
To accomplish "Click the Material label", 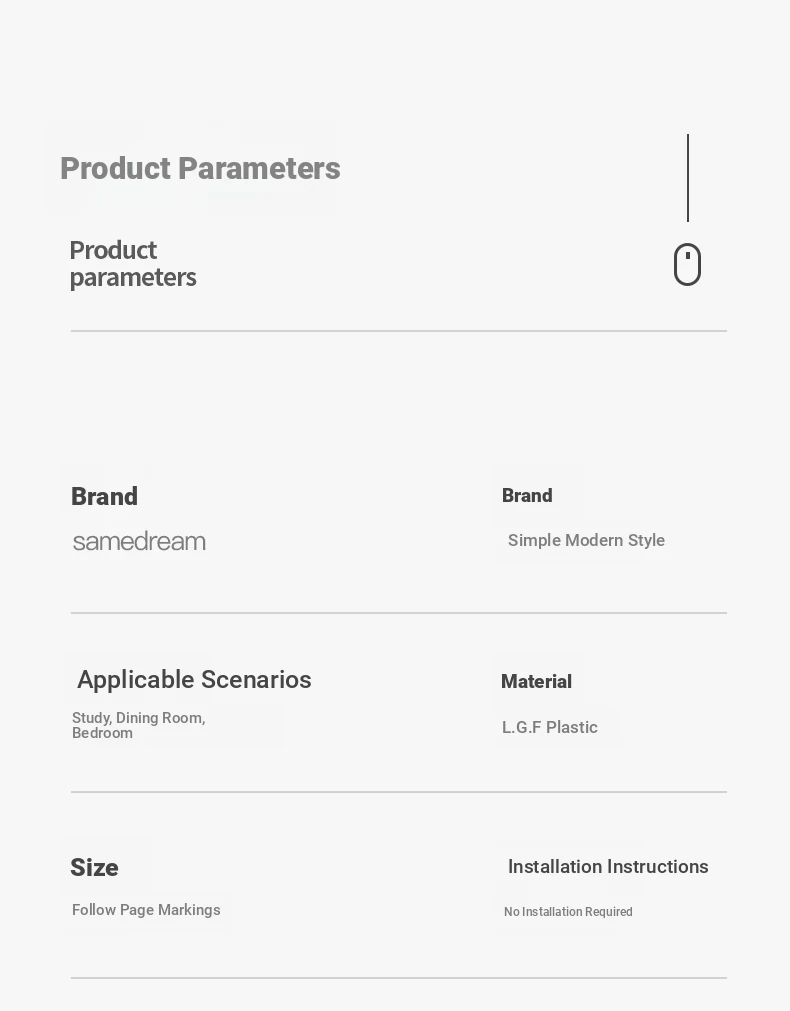I will (x=537, y=682).
